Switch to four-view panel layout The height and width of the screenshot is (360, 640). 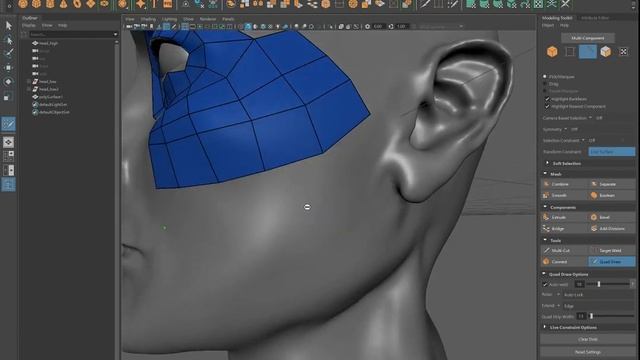click(x=9, y=156)
